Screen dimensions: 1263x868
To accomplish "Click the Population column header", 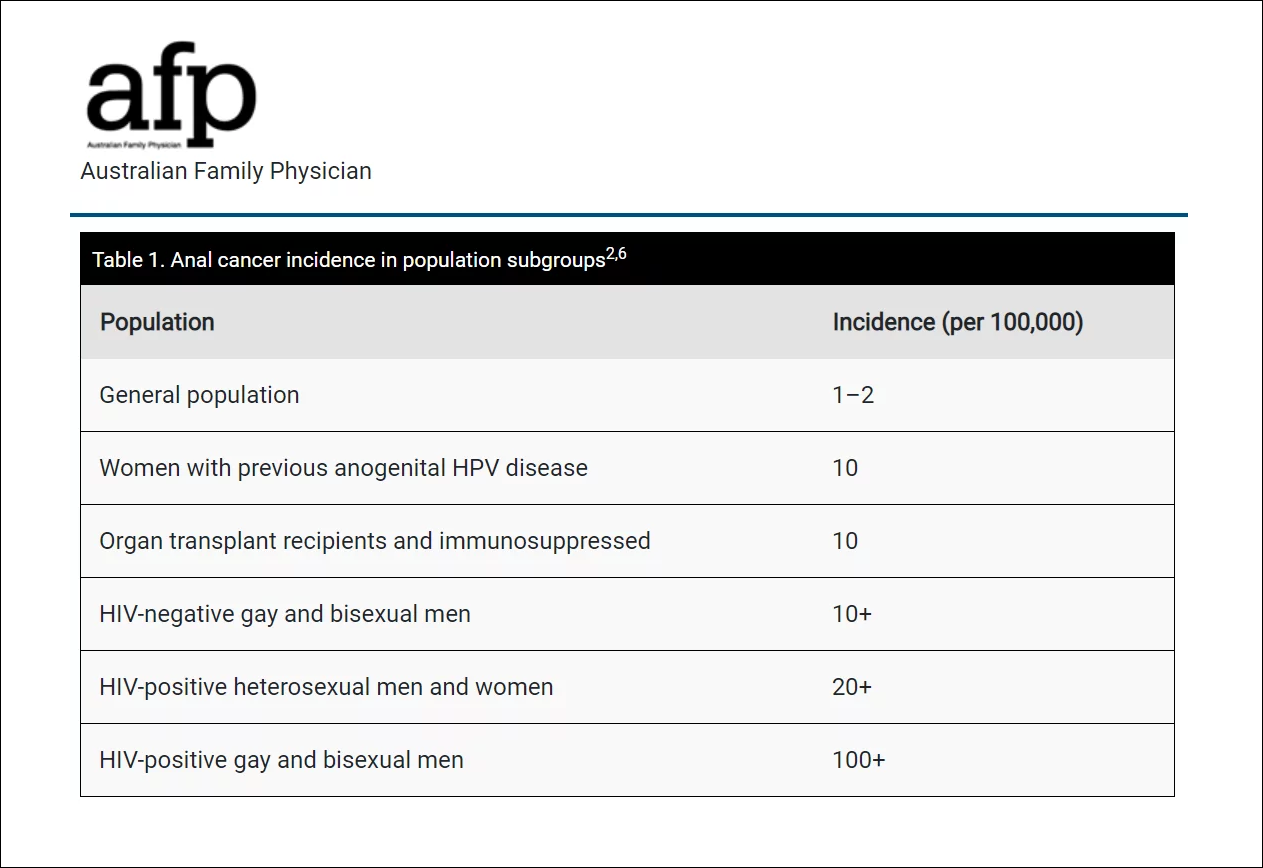I will [157, 322].
